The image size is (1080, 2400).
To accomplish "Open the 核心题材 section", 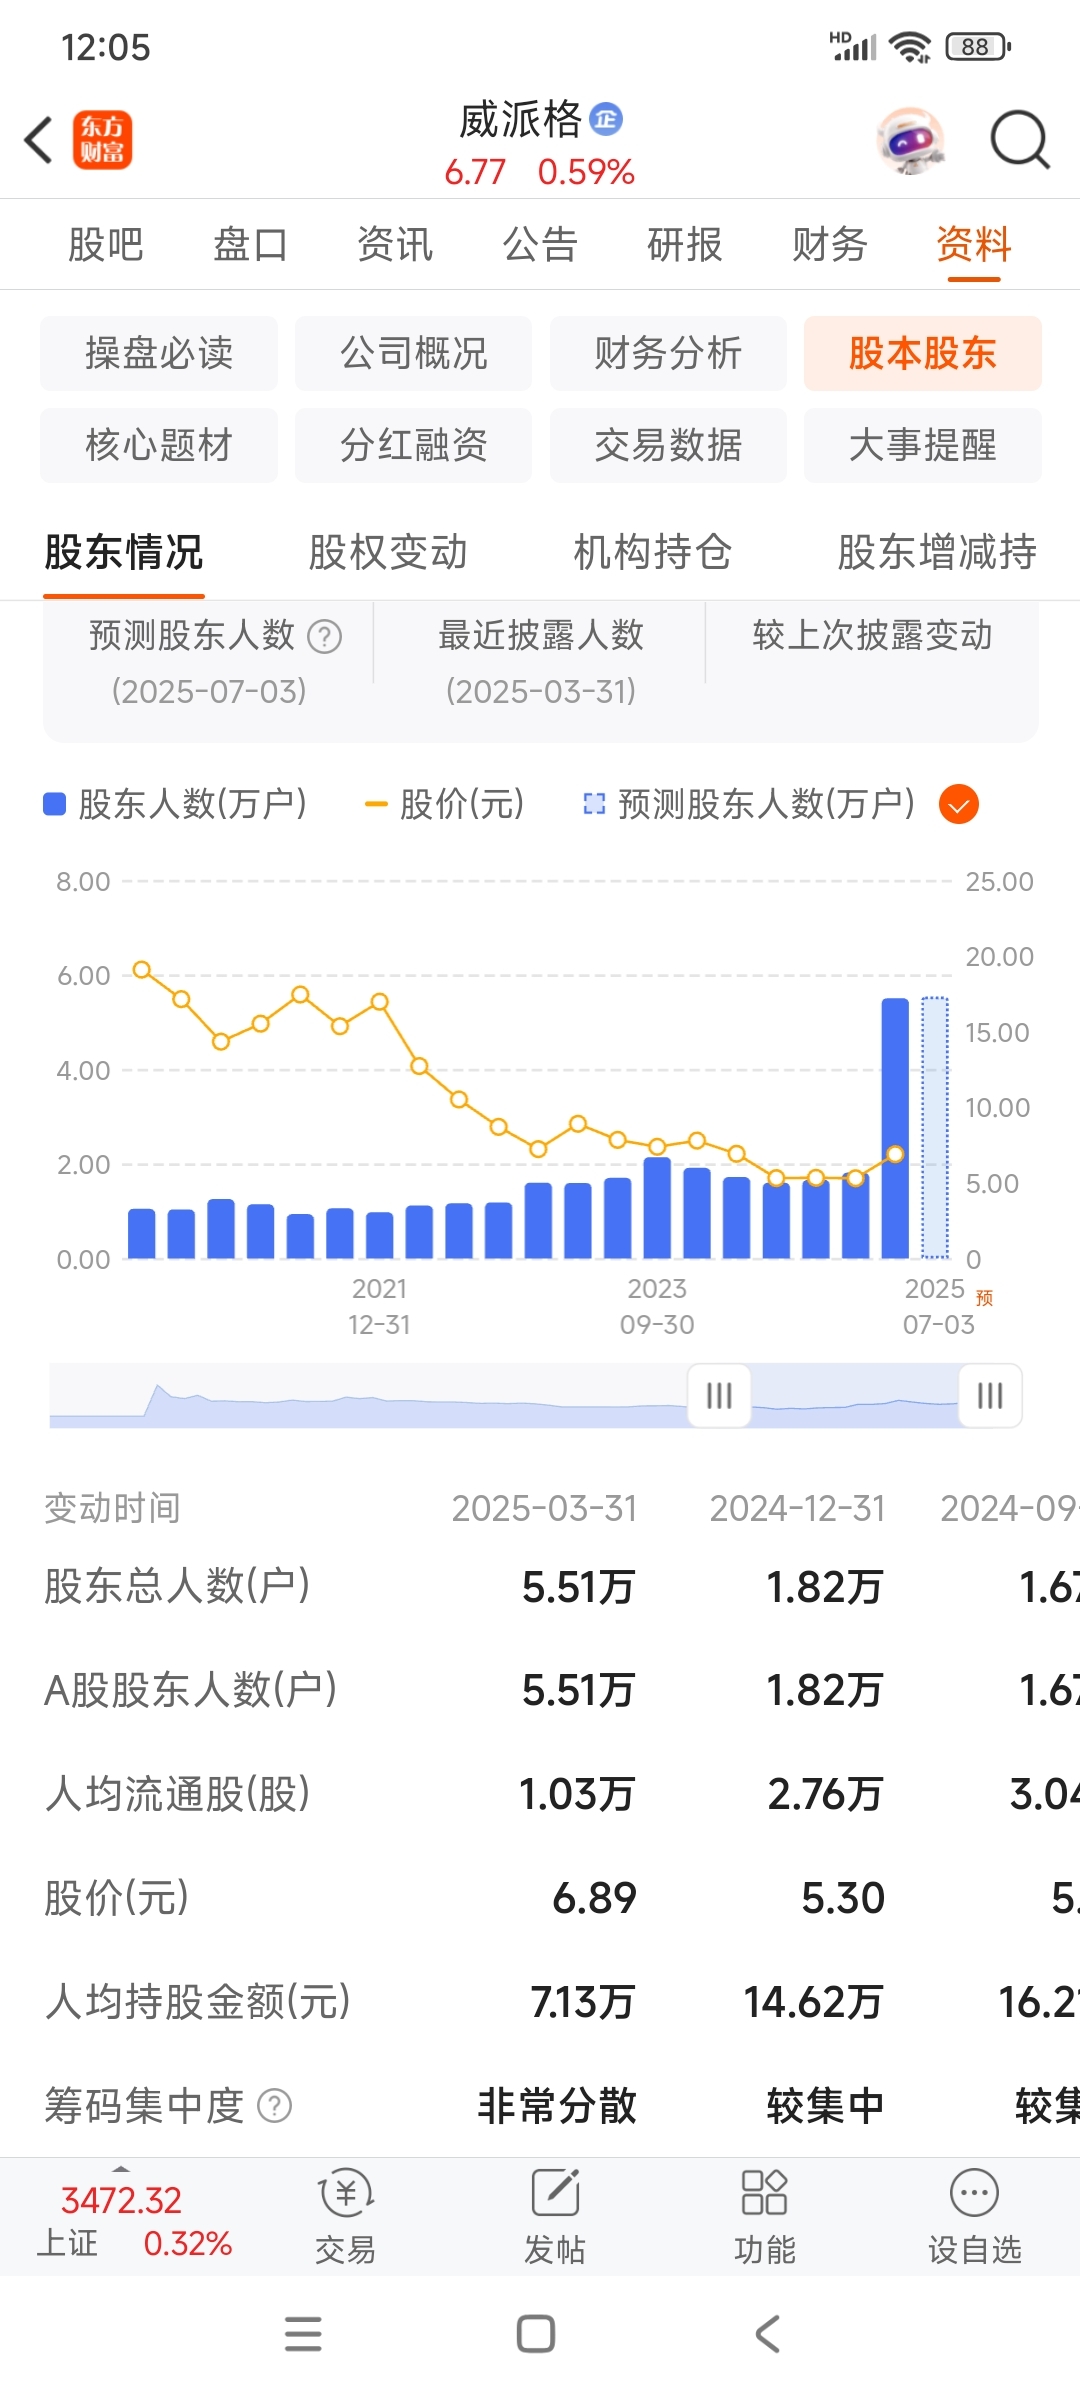I will click(159, 445).
